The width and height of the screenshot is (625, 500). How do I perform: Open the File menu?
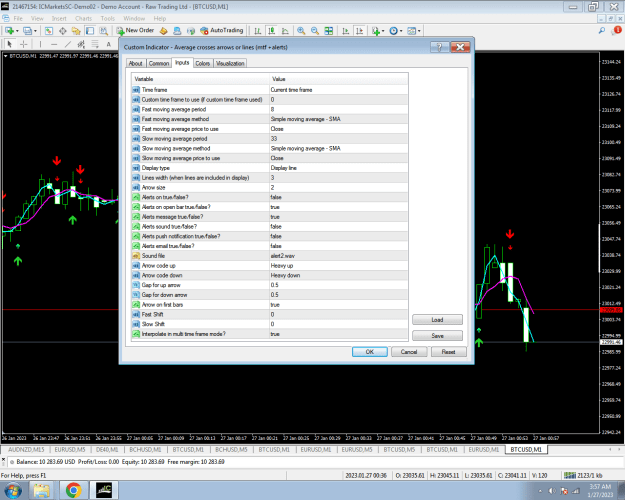click(18, 18)
